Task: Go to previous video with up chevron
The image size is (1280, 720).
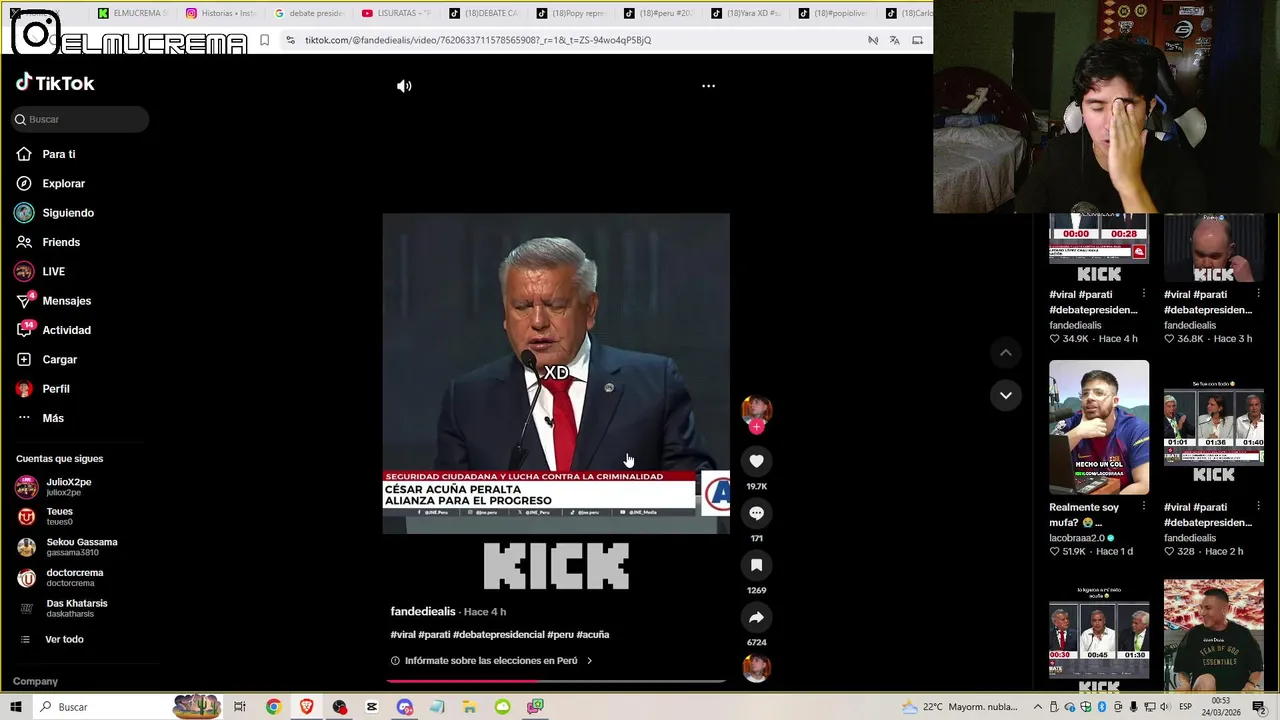Action: point(1006,353)
